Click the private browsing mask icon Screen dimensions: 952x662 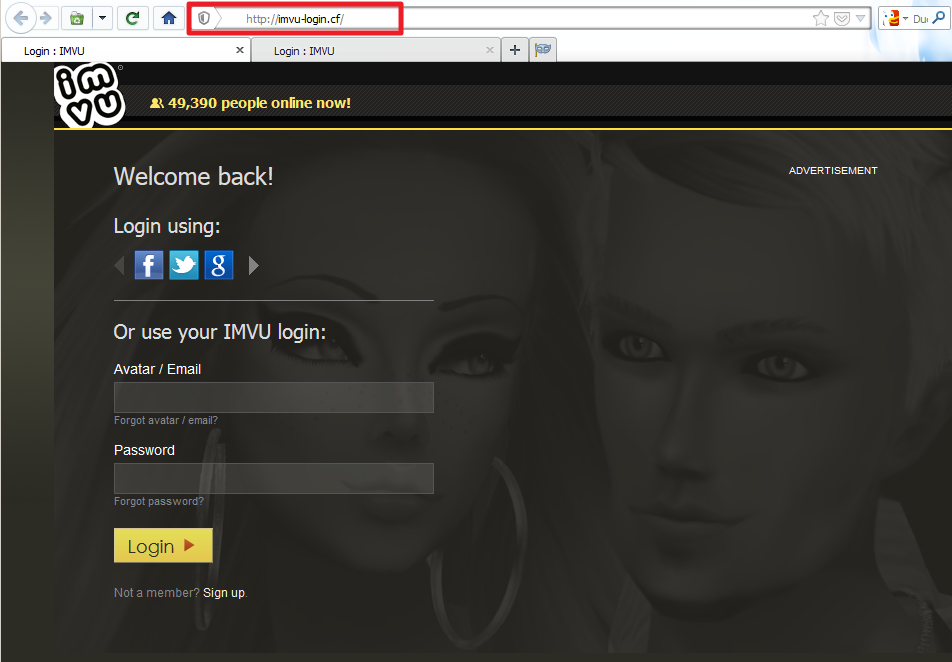(543, 50)
